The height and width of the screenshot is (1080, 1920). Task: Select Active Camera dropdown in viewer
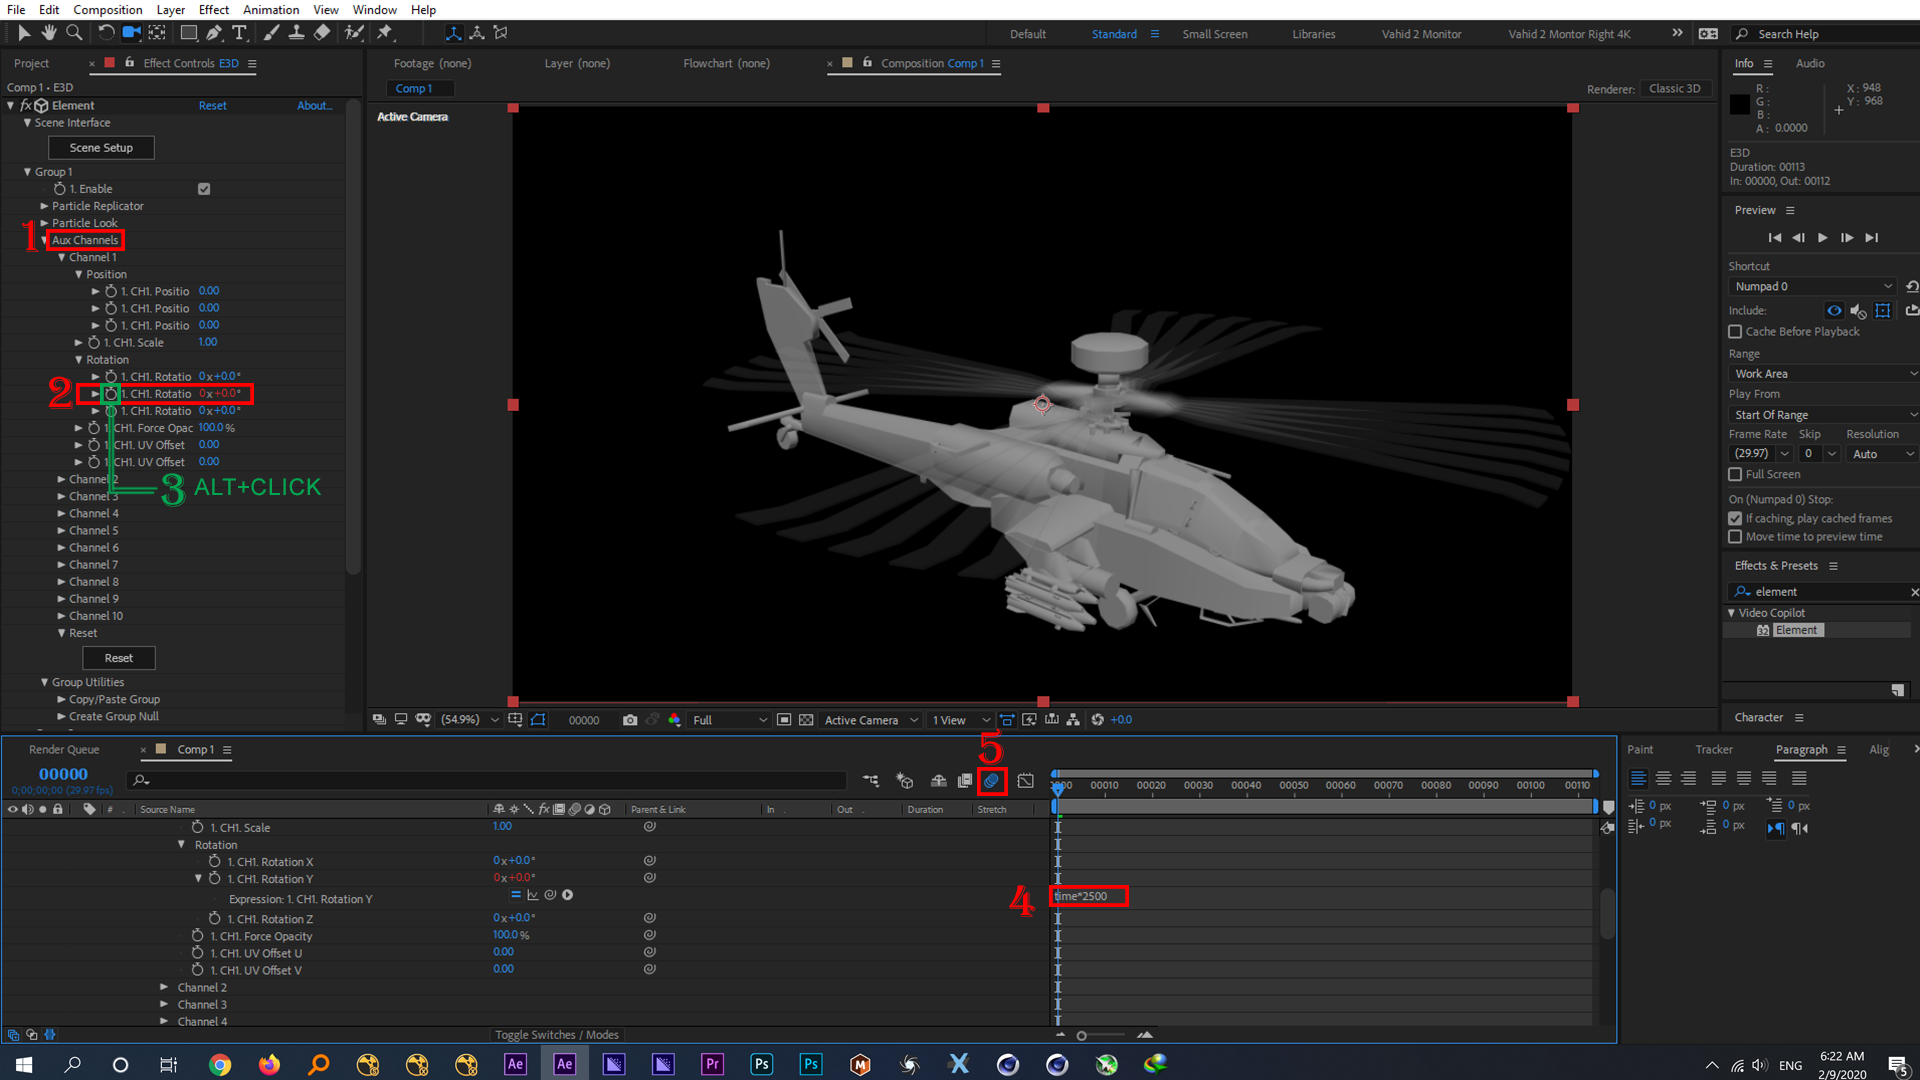pos(869,720)
